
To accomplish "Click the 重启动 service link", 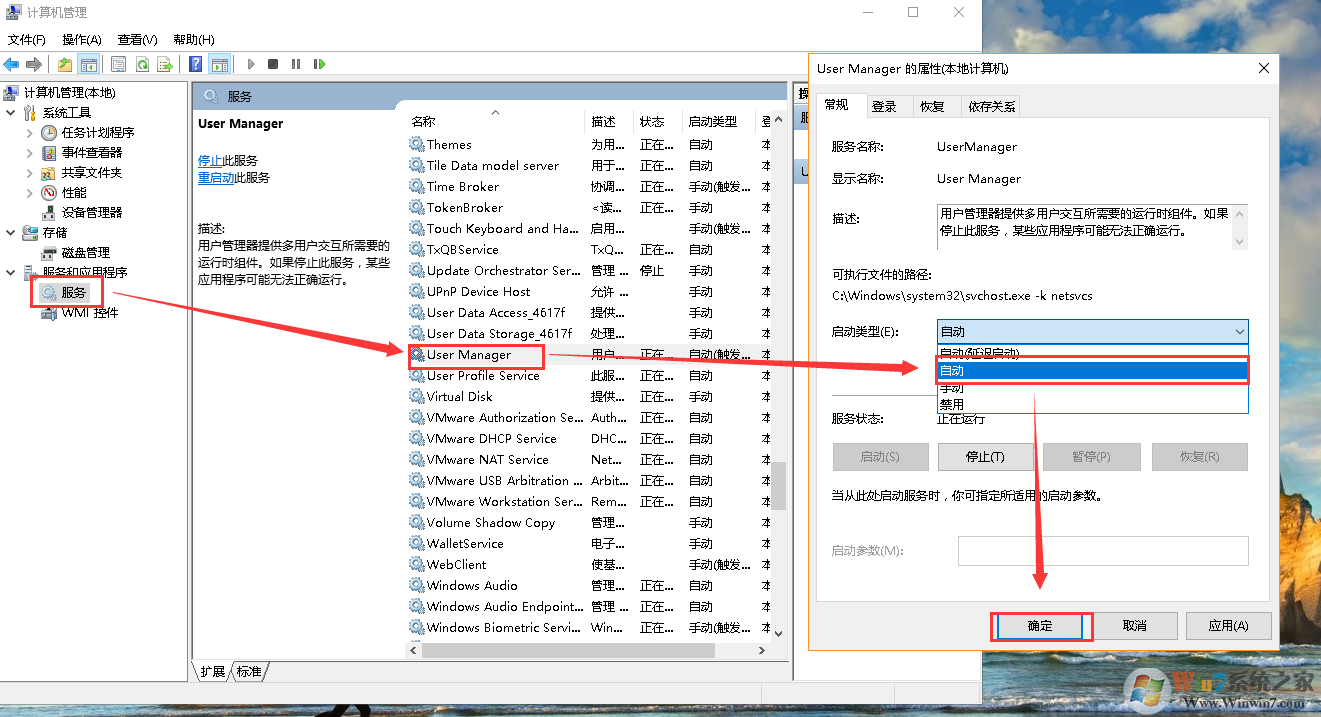I will 216,178.
